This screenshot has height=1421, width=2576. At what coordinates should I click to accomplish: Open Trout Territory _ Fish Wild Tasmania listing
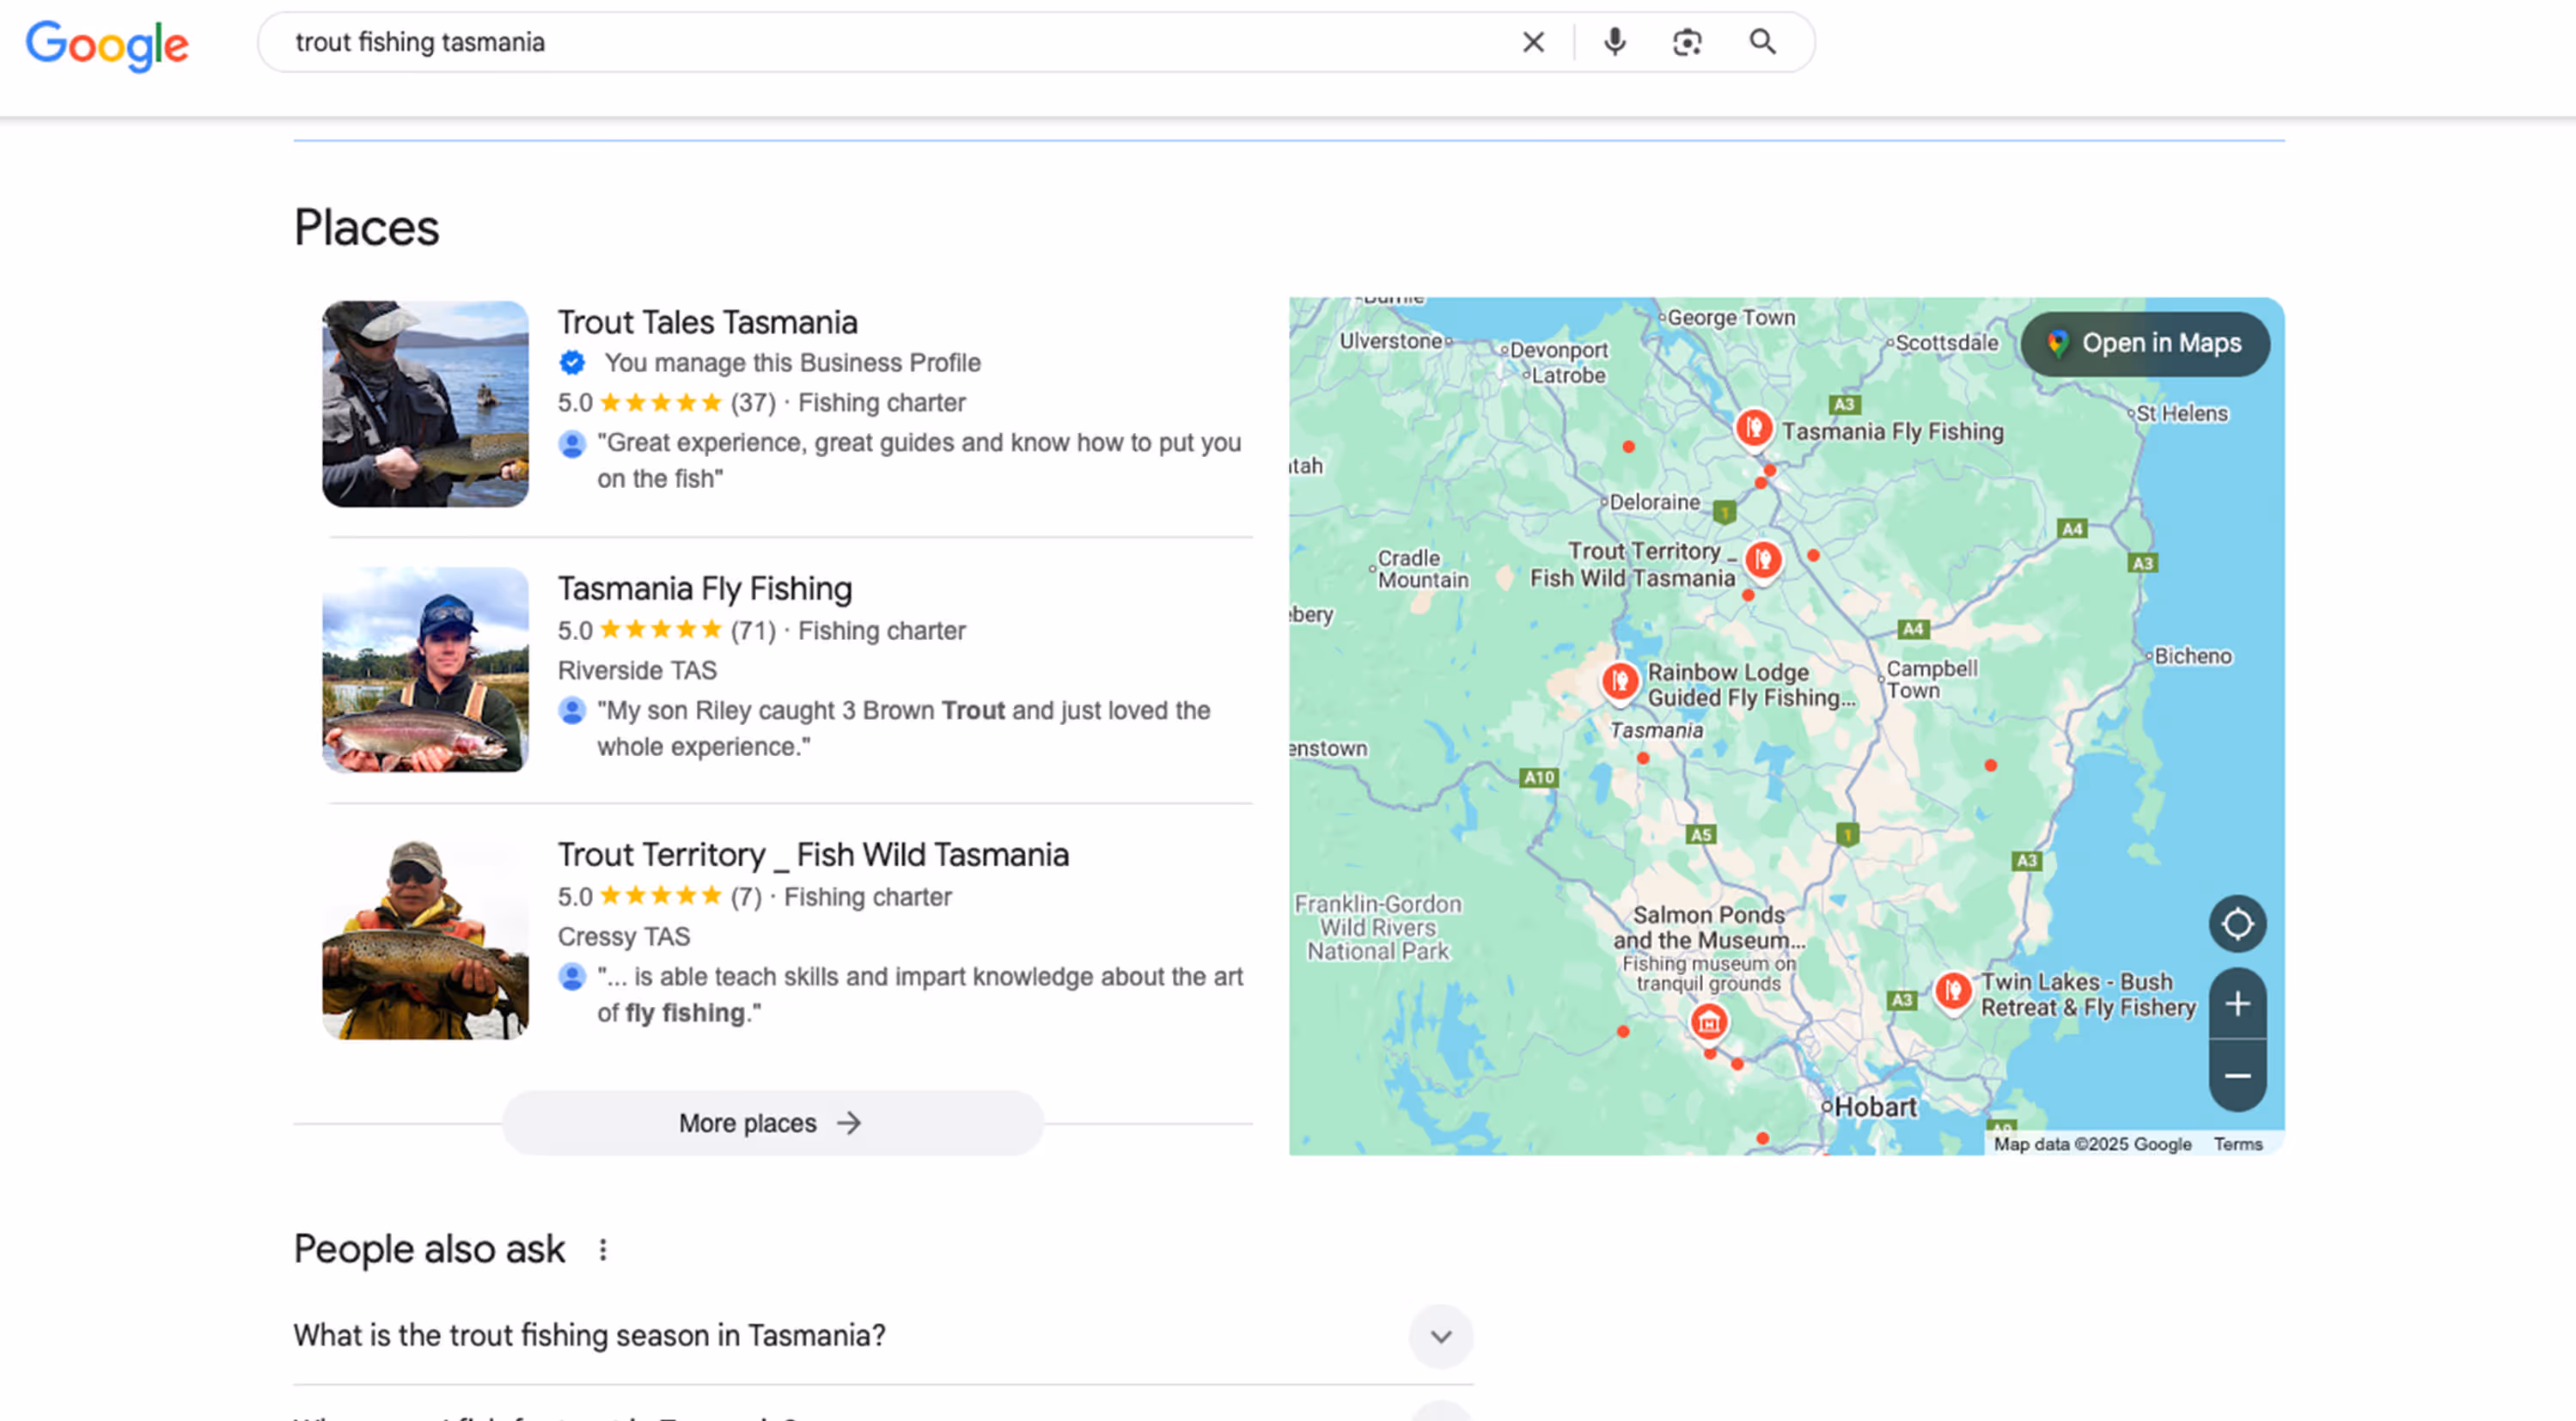[x=812, y=854]
